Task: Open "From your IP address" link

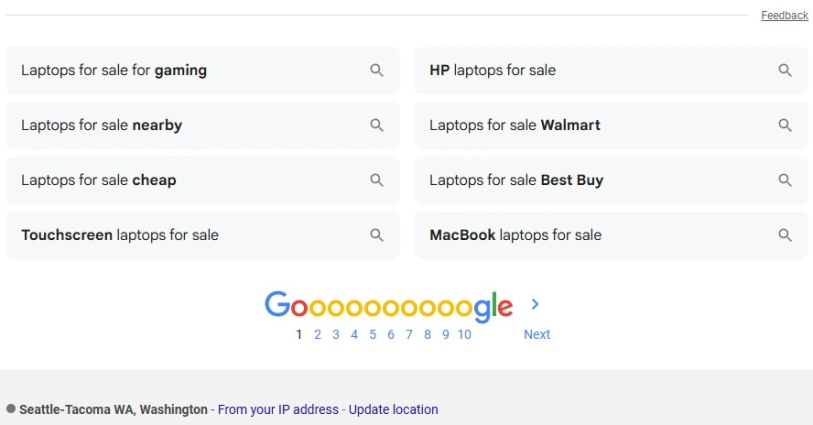Action: [278, 410]
